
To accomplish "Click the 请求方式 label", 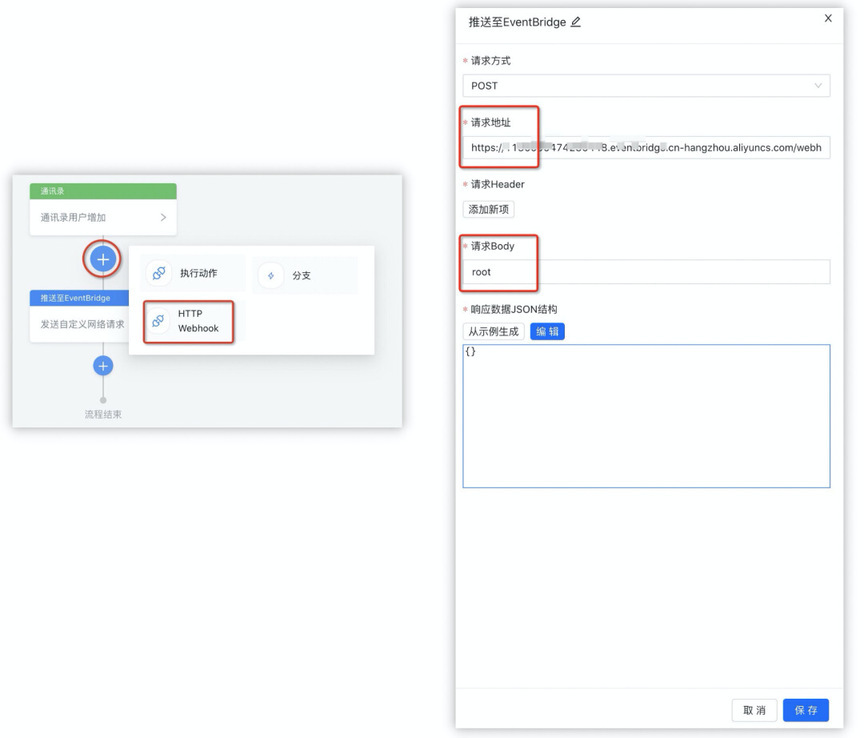I will pos(490,61).
